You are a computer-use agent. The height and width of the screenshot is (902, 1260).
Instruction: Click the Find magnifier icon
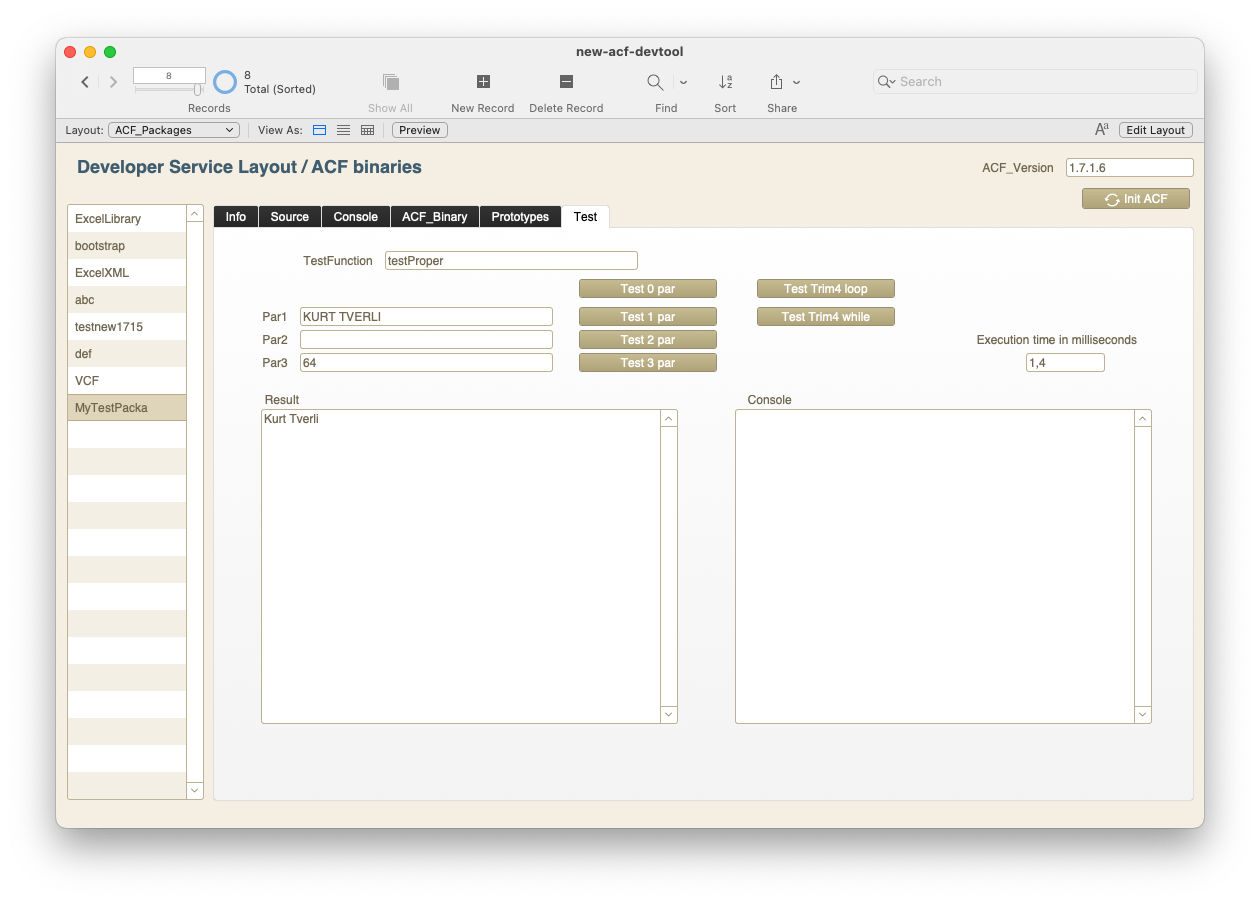(x=655, y=82)
